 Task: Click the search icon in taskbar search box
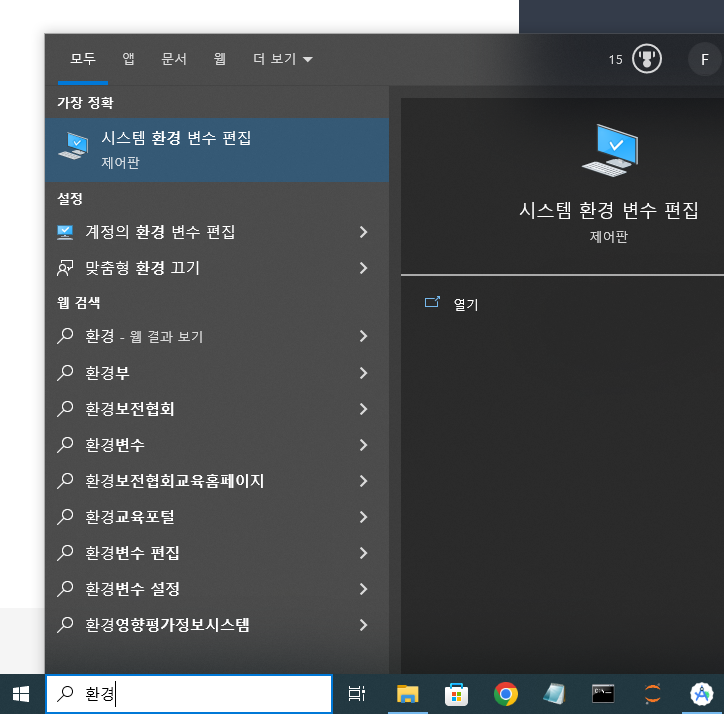pos(65,694)
